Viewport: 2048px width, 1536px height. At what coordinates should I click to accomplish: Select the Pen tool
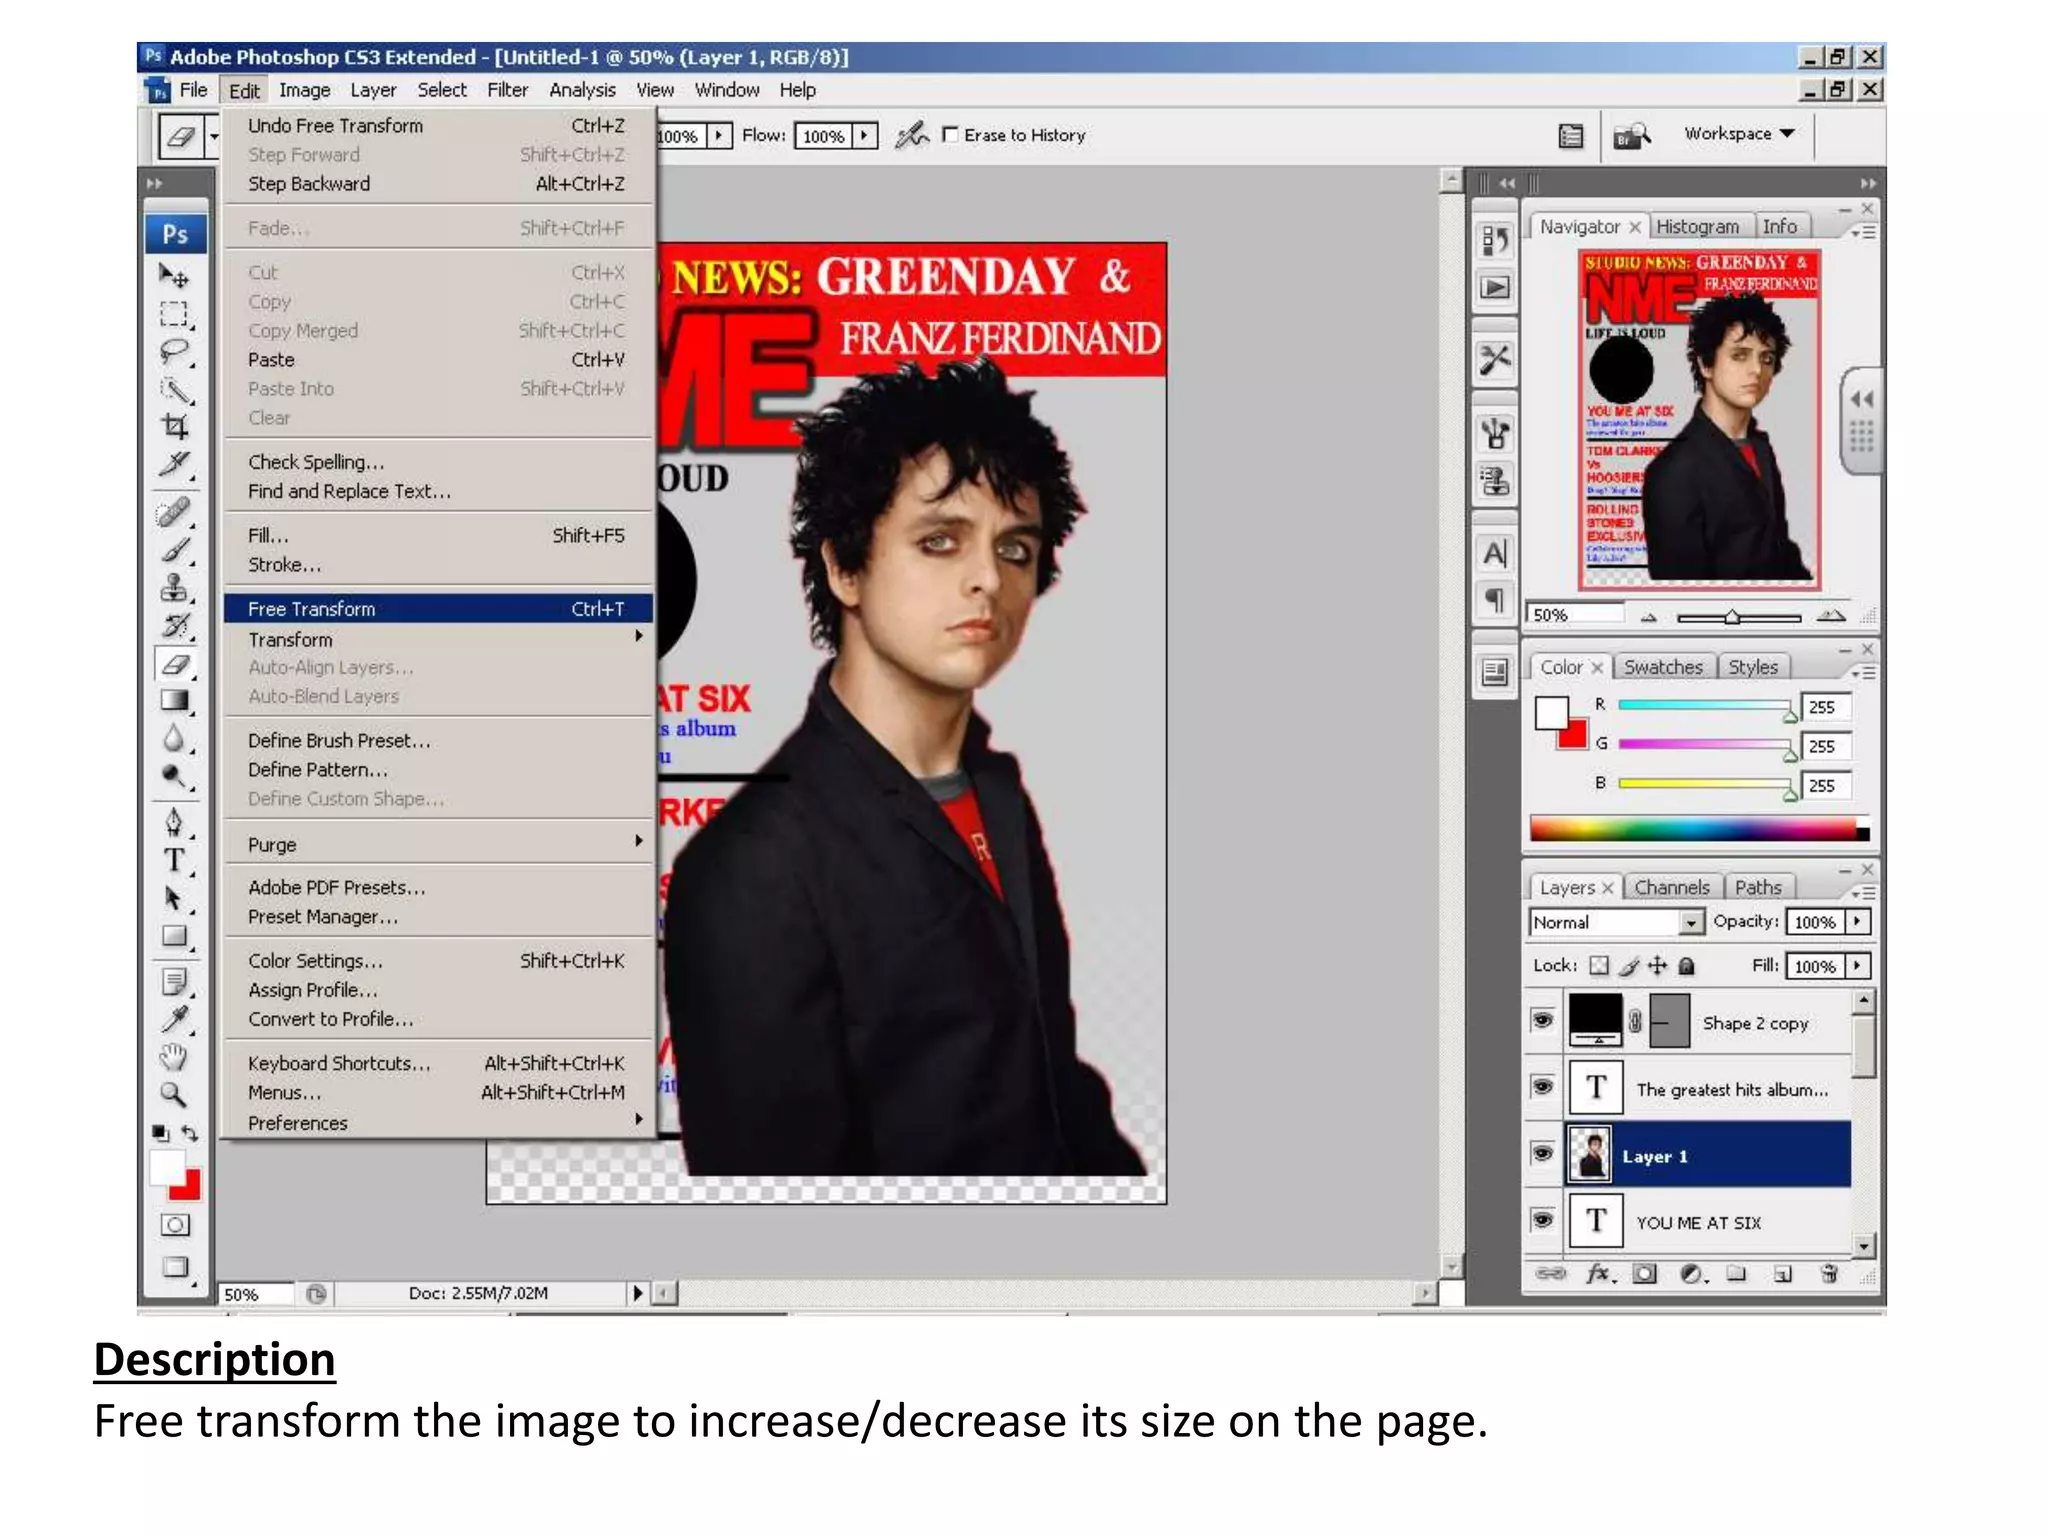174,823
